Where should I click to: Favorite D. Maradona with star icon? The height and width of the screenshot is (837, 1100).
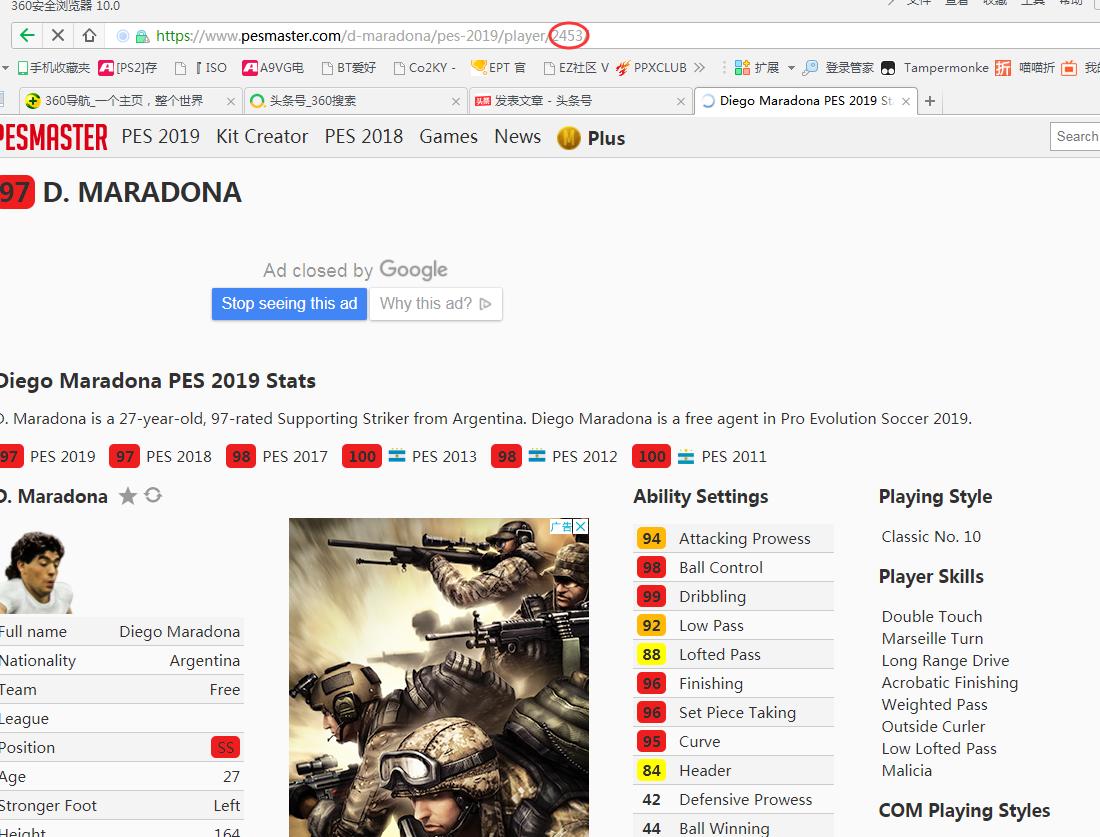click(128, 496)
